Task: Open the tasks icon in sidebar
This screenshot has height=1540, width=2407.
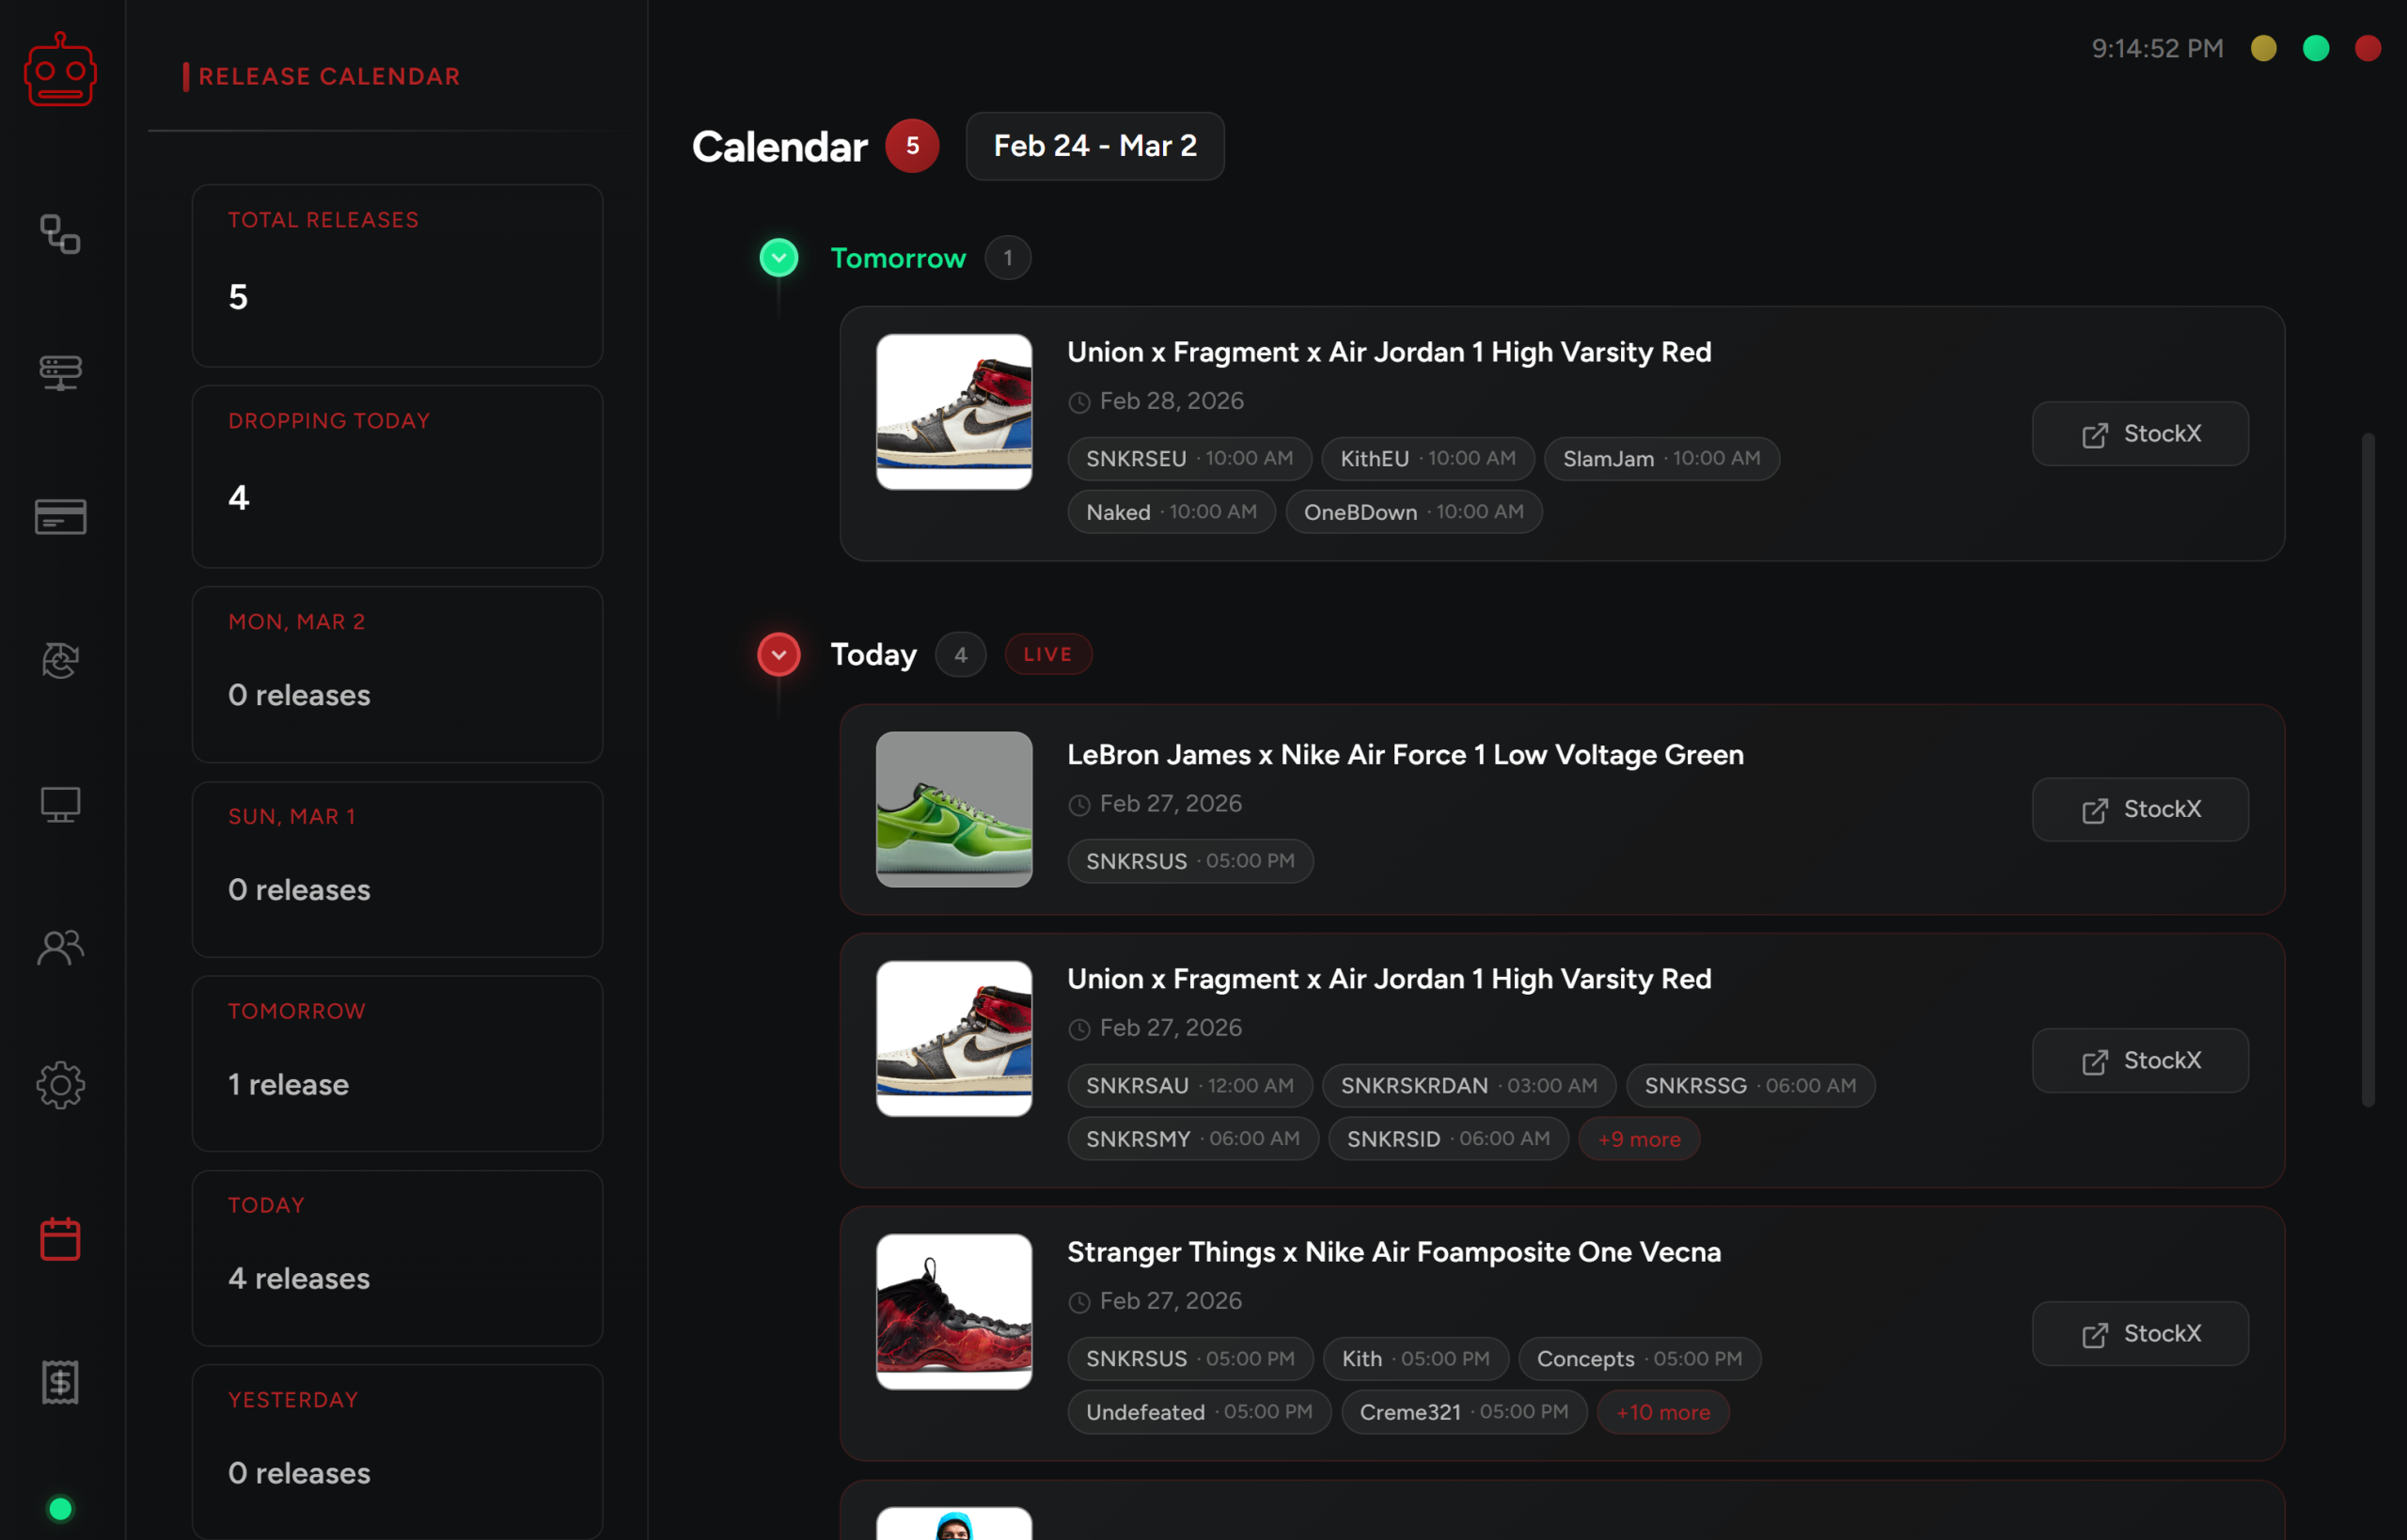Action: pyautogui.click(x=60, y=235)
